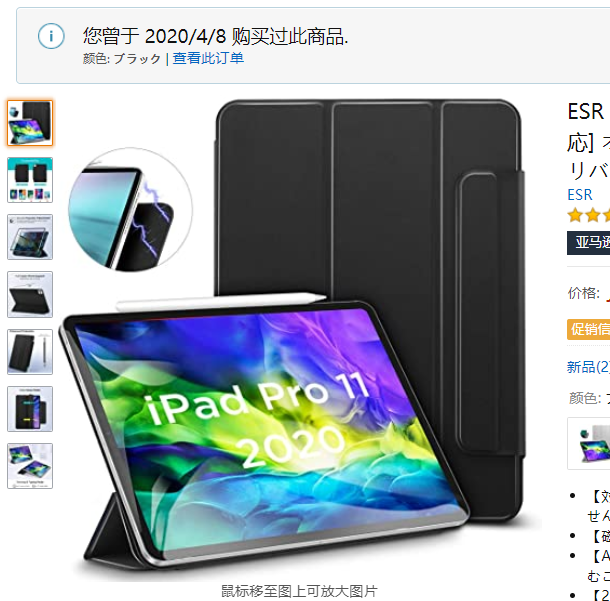Click the orange 促销信息 promotion label
The width and height of the screenshot is (610, 601).
(589, 329)
